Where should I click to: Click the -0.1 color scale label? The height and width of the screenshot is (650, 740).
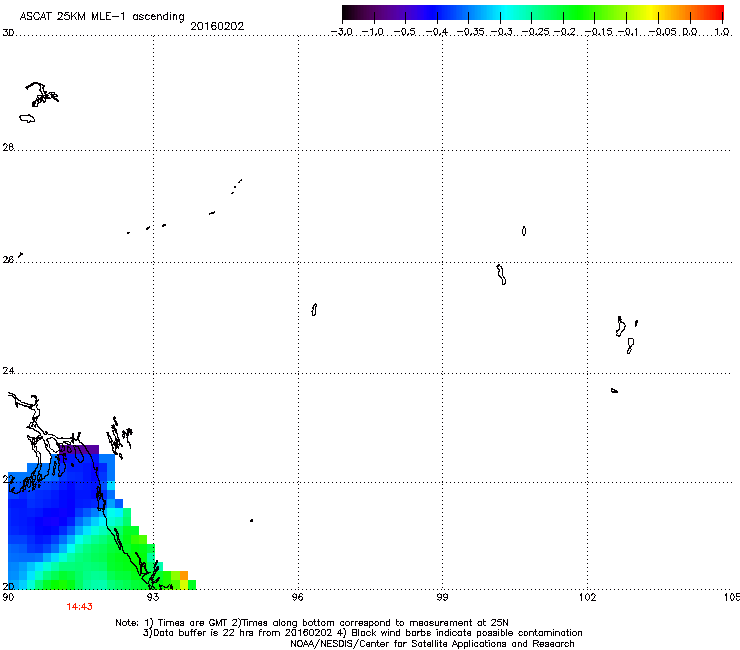[628, 32]
